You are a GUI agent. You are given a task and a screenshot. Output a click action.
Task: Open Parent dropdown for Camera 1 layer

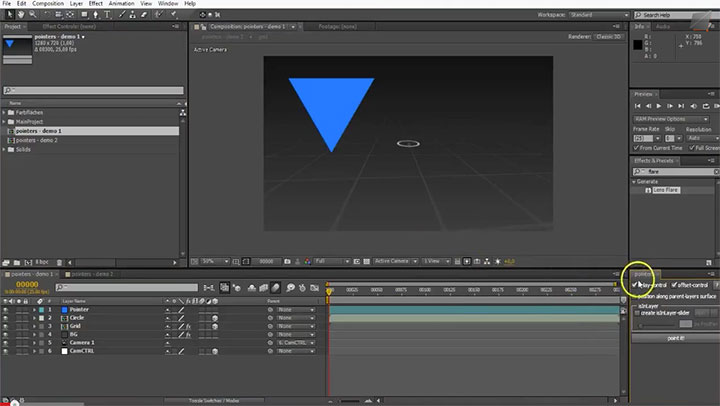(296, 343)
